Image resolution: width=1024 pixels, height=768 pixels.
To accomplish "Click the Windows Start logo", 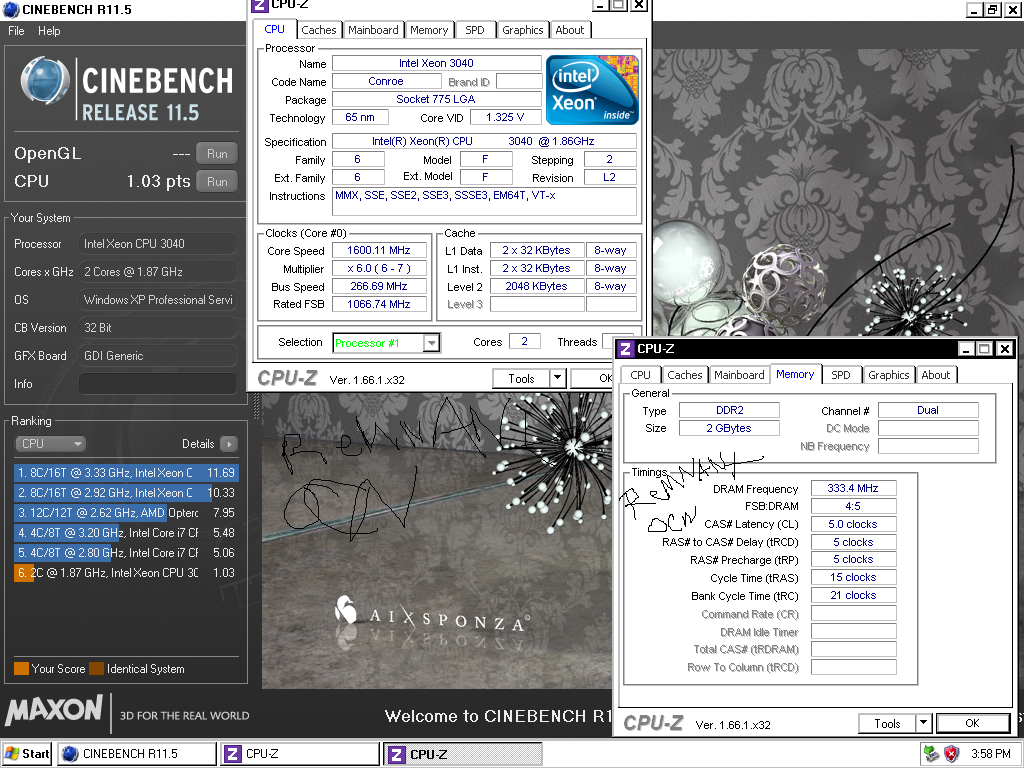I will (x=12, y=754).
